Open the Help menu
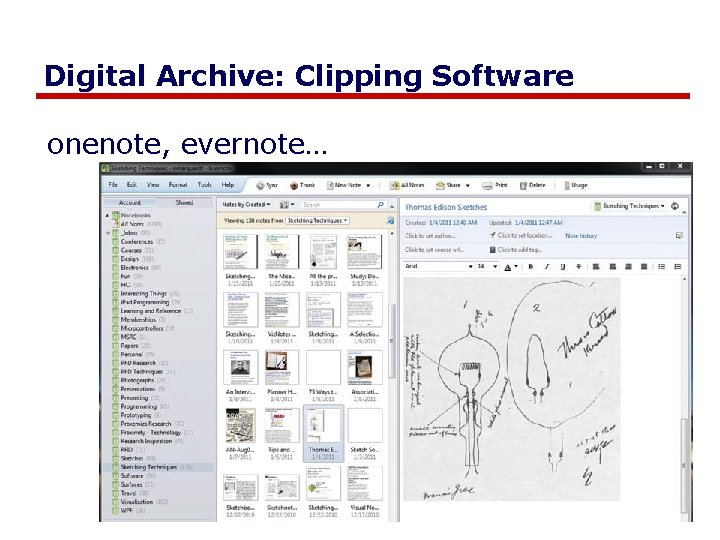 (228, 185)
